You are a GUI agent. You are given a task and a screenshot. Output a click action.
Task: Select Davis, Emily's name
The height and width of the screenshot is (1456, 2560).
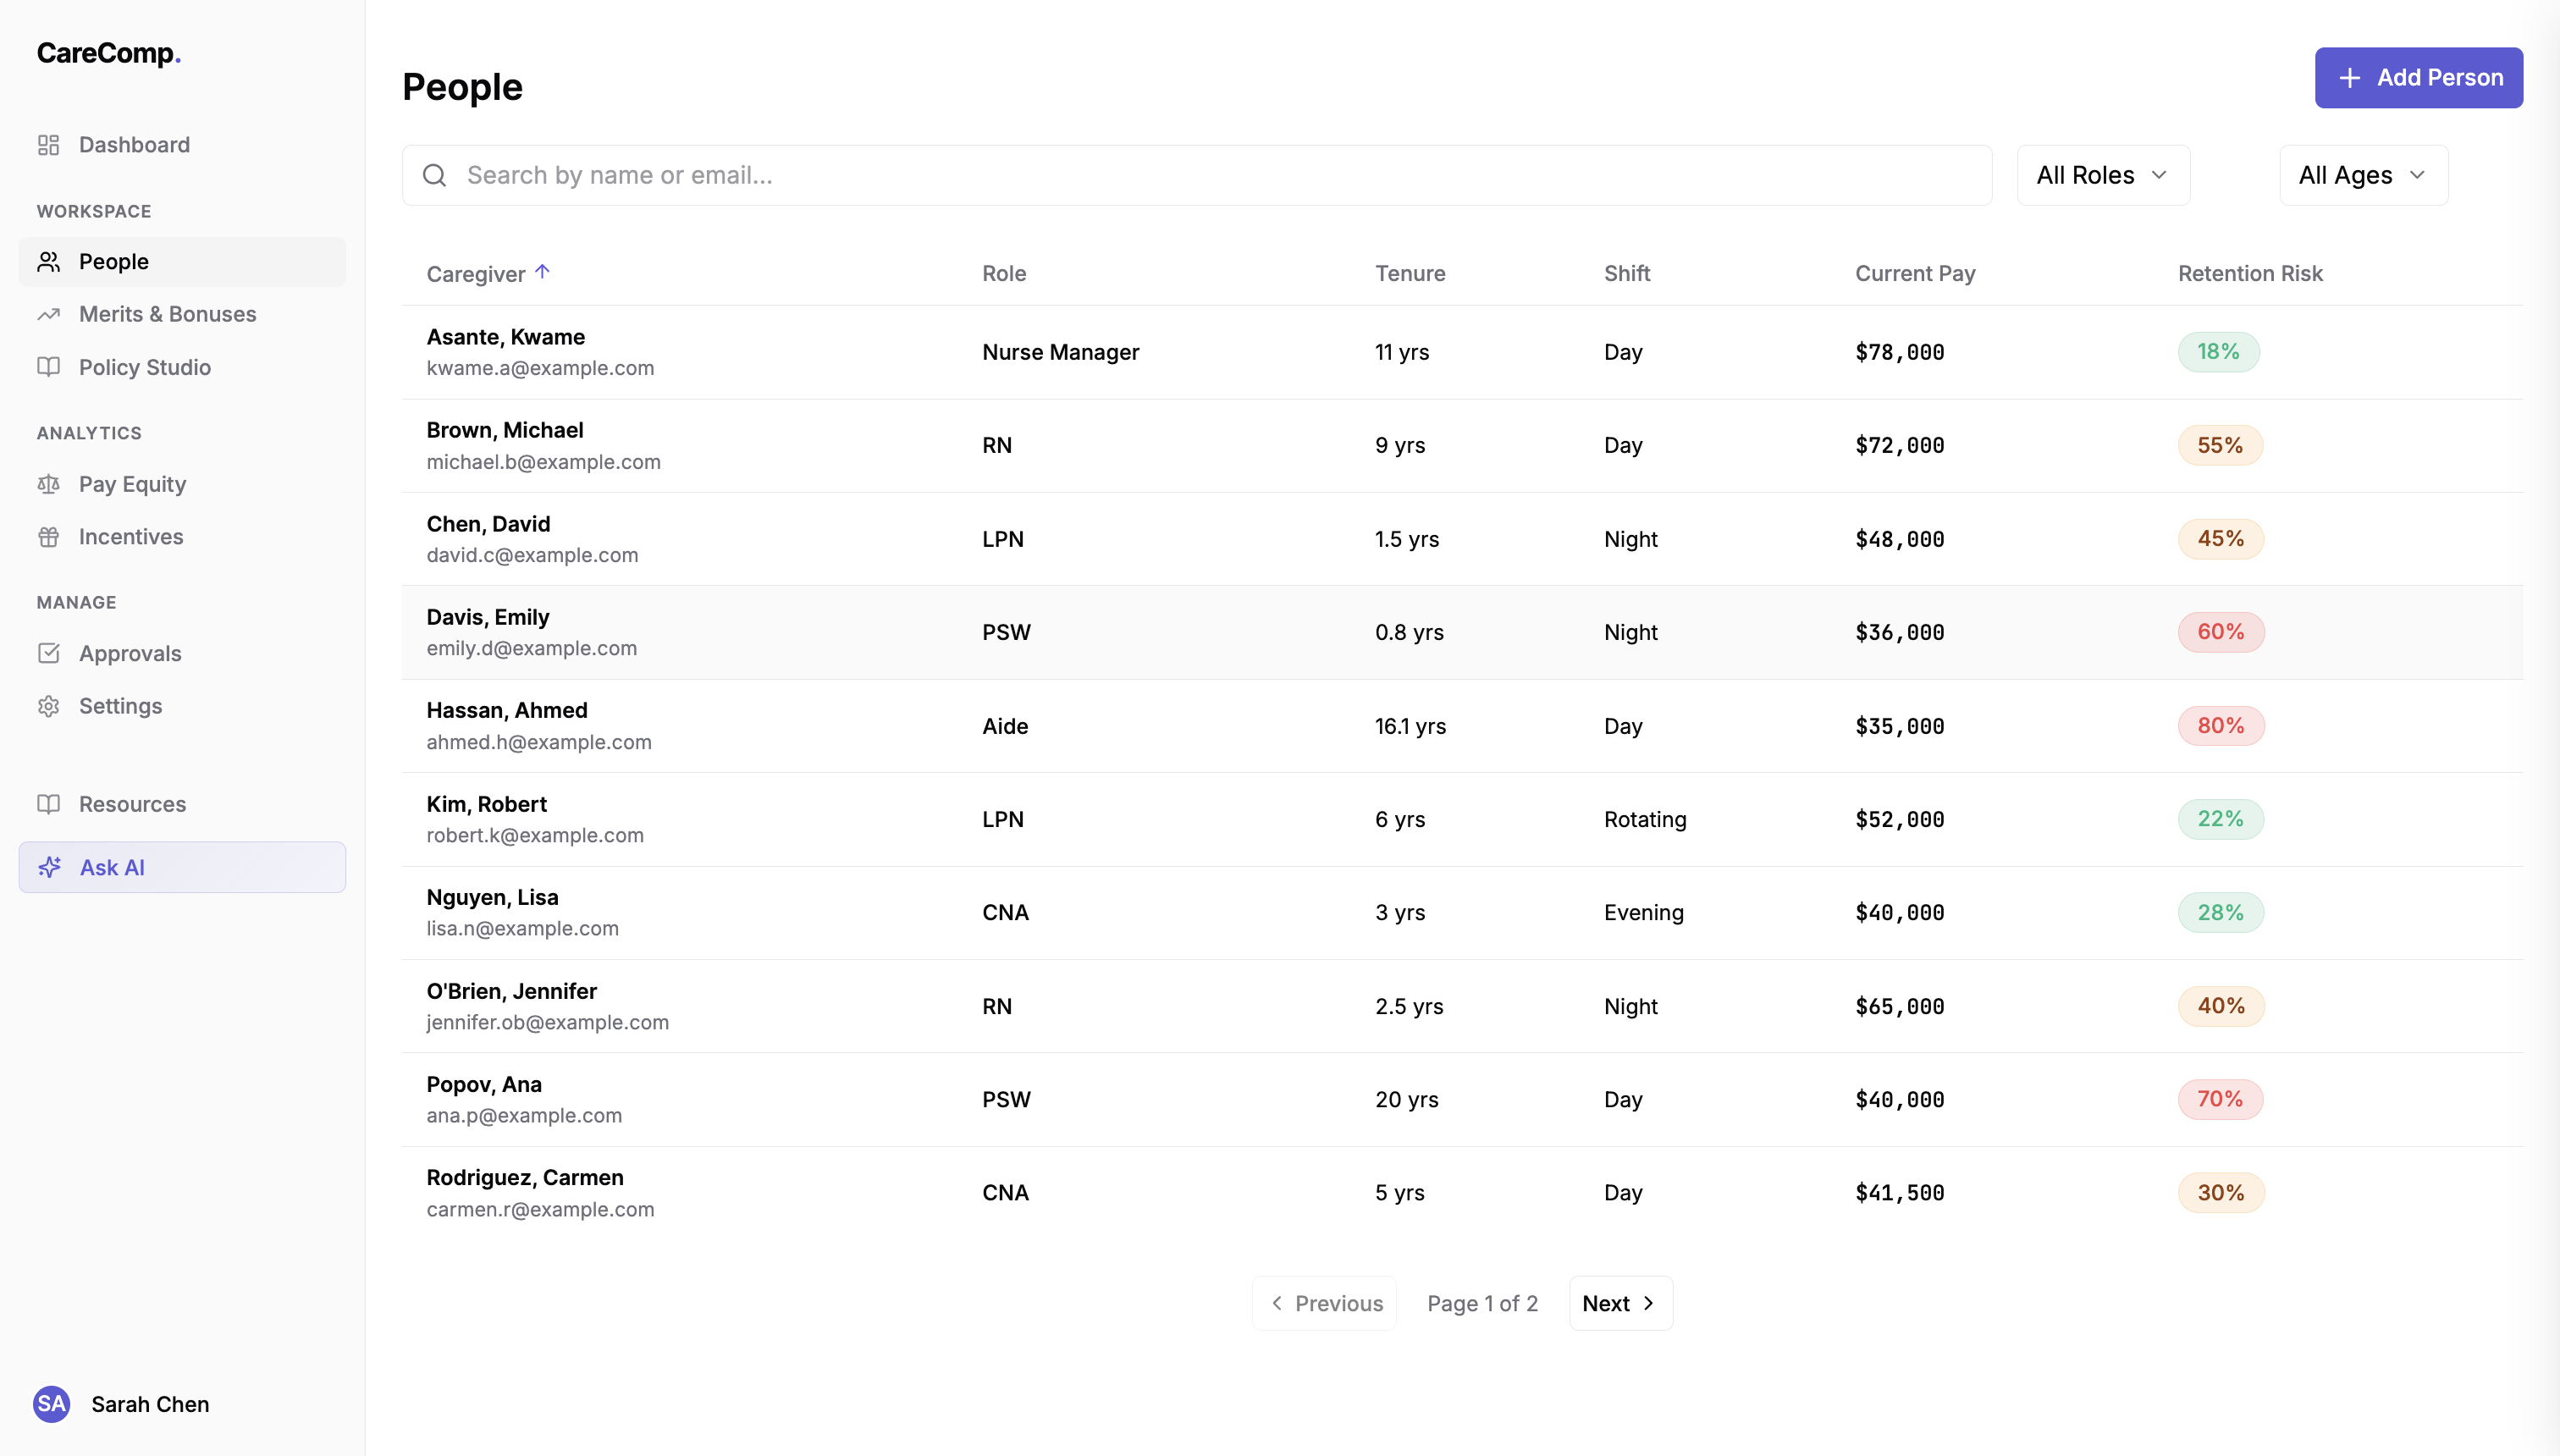point(488,617)
